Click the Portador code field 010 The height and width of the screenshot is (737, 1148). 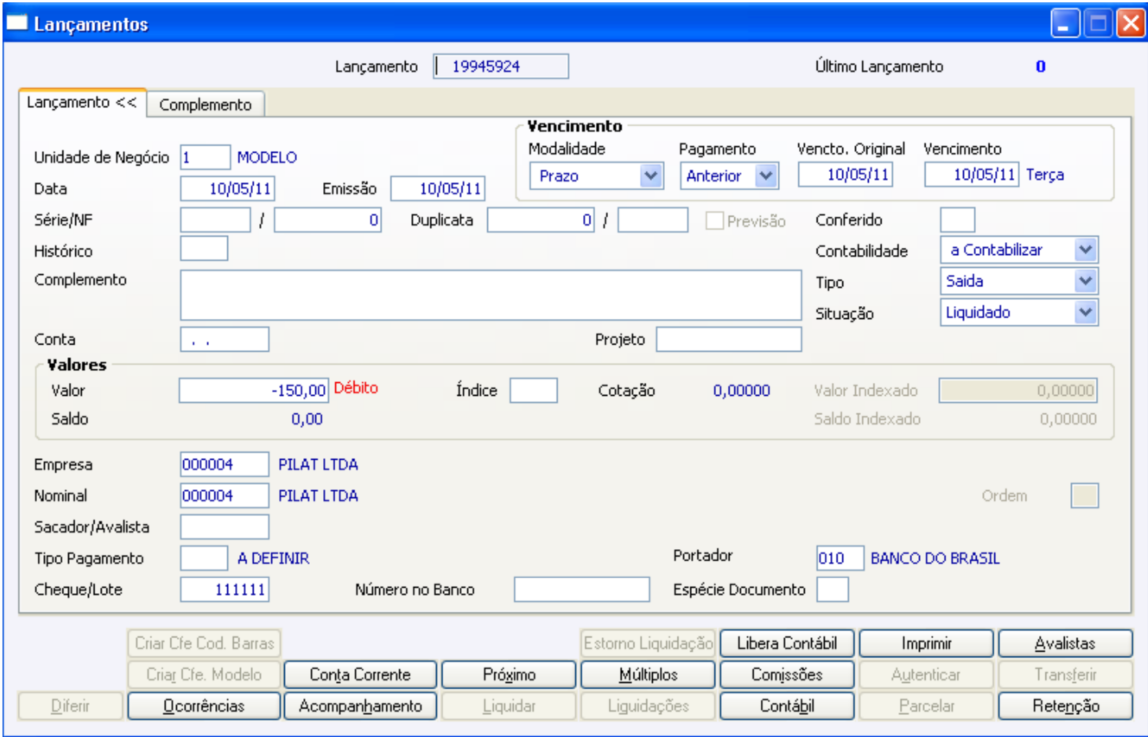click(x=840, y=558)
